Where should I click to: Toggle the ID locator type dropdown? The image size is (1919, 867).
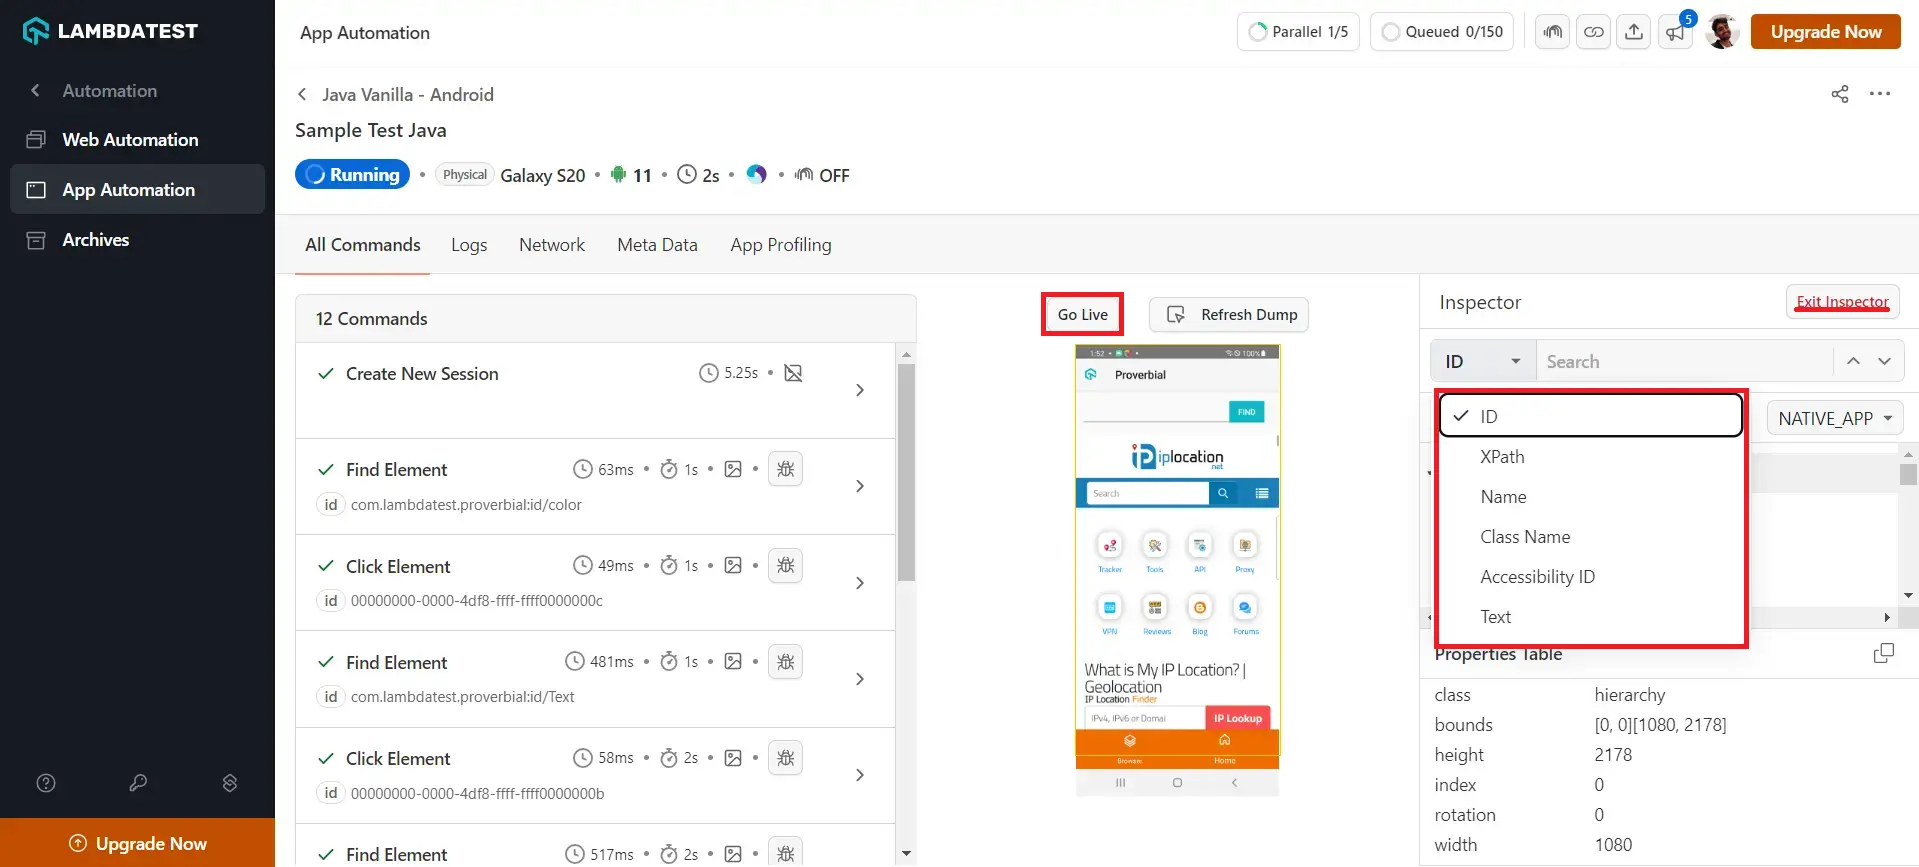1482,361
